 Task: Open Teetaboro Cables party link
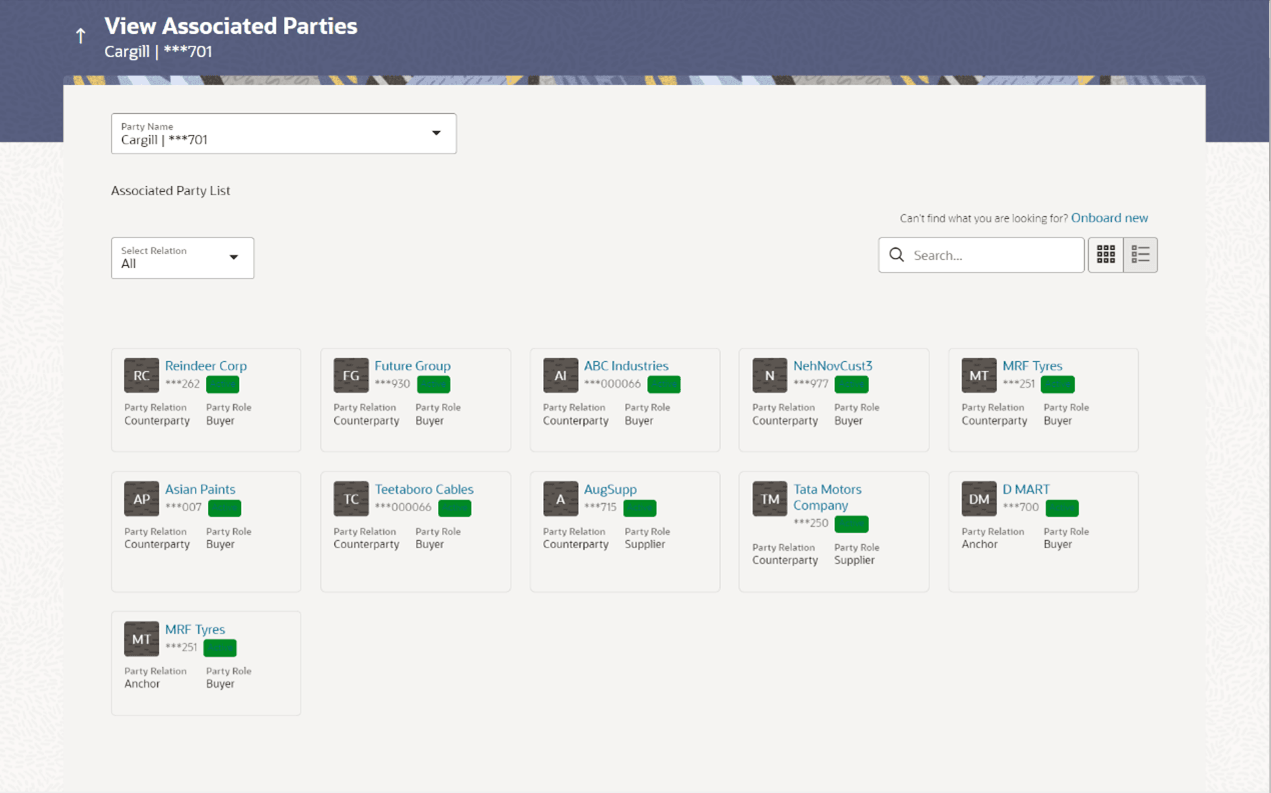tap(424, 489)
